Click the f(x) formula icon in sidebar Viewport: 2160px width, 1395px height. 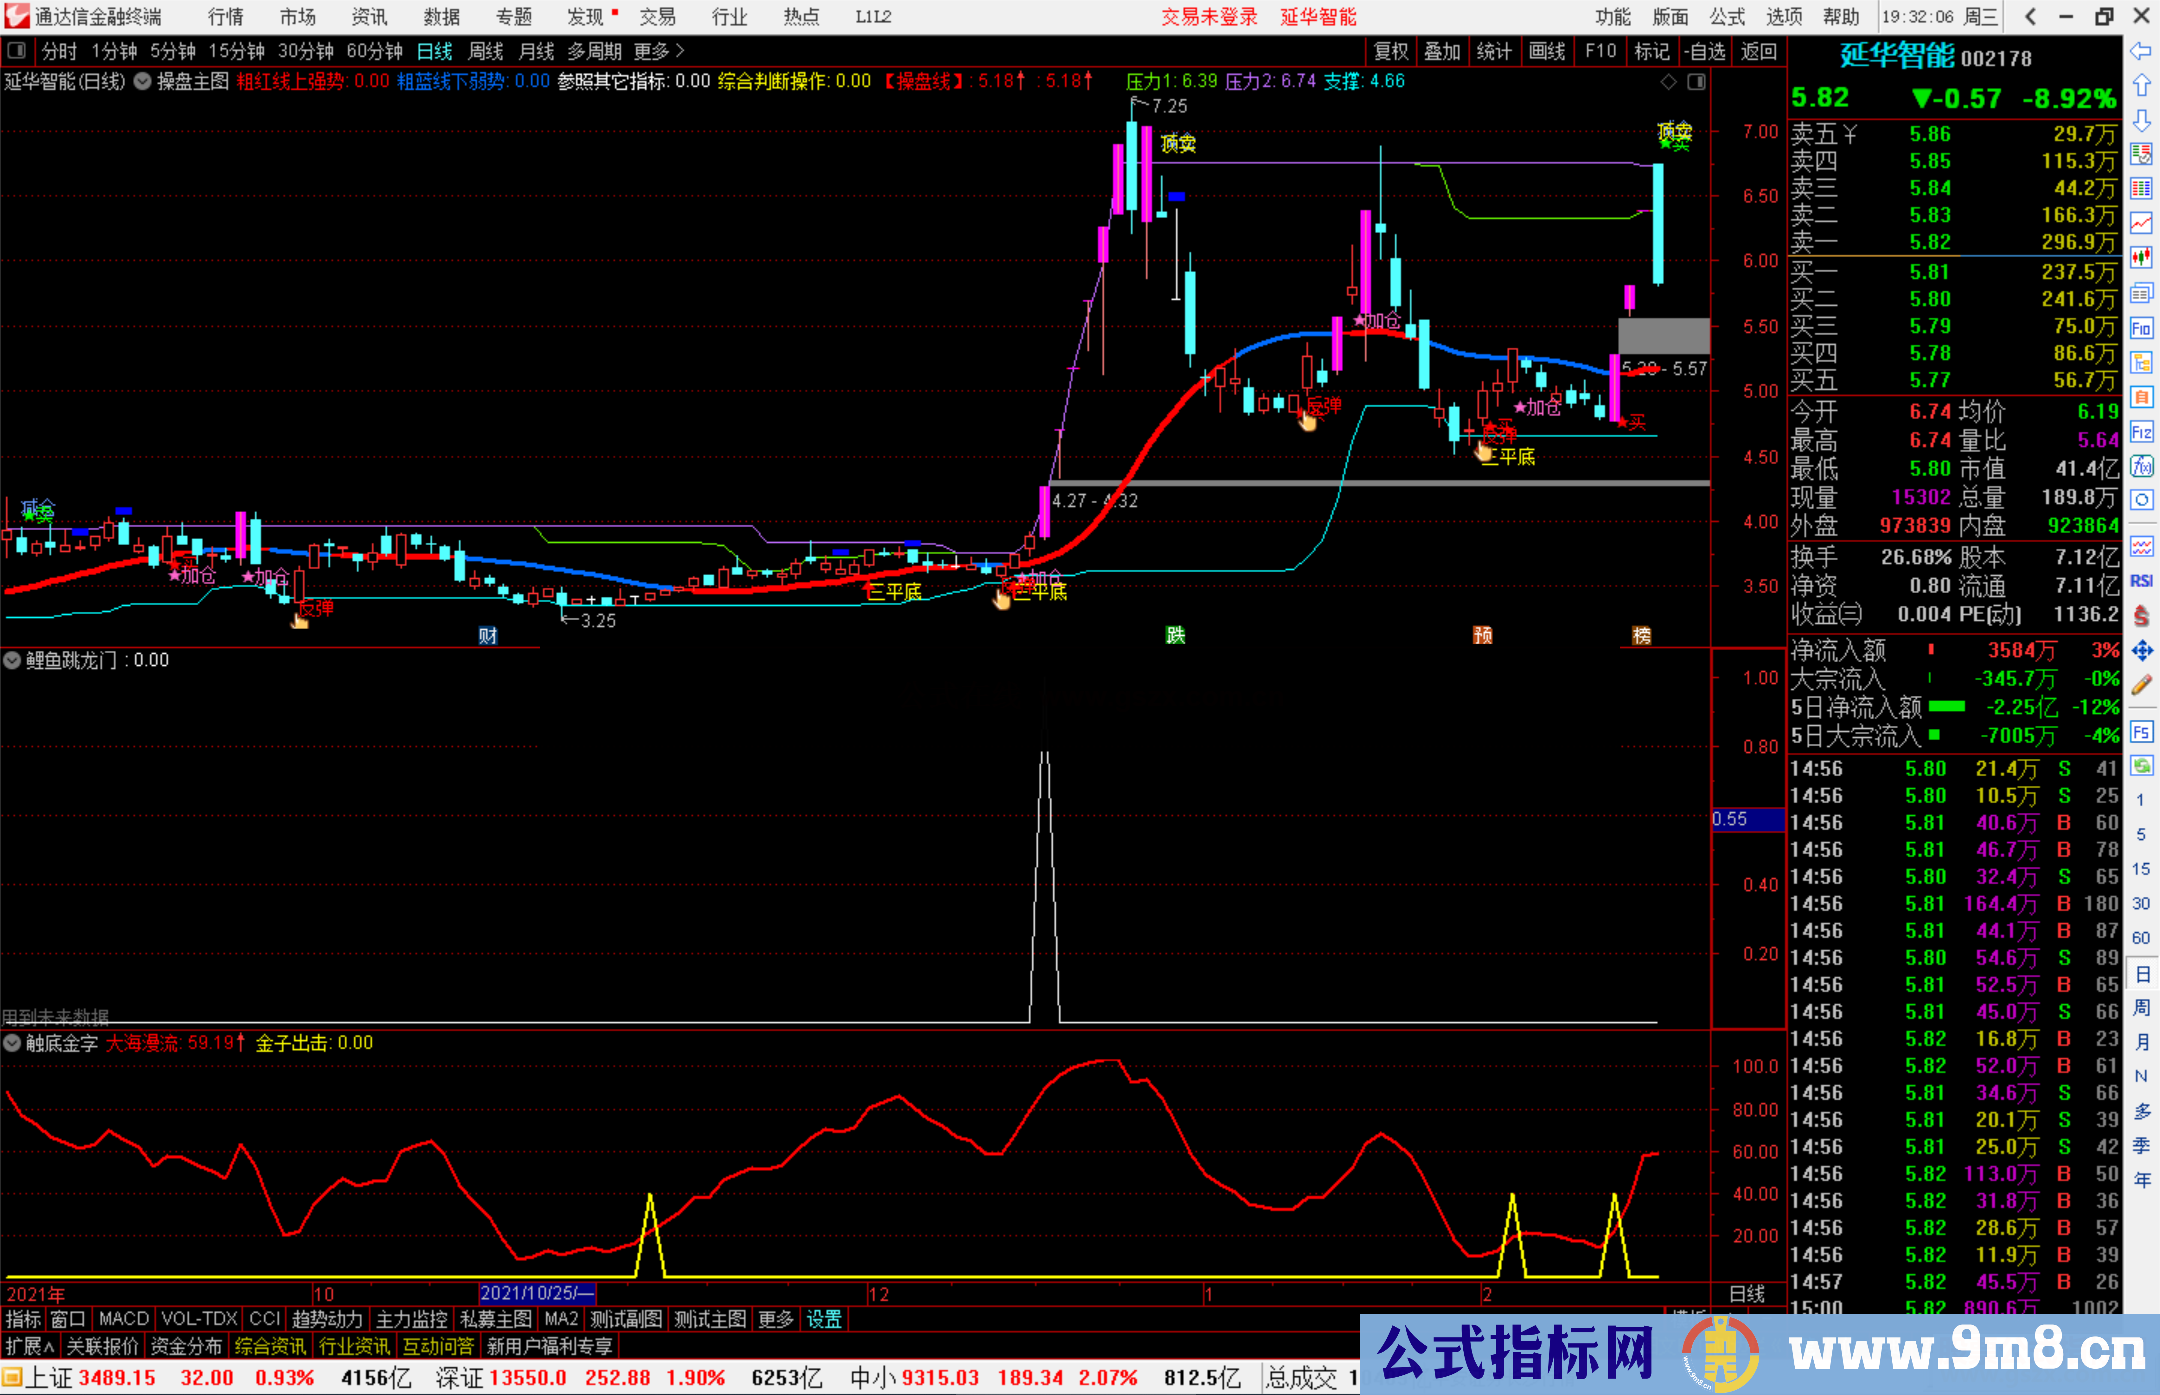click(x=2141, y=466)
